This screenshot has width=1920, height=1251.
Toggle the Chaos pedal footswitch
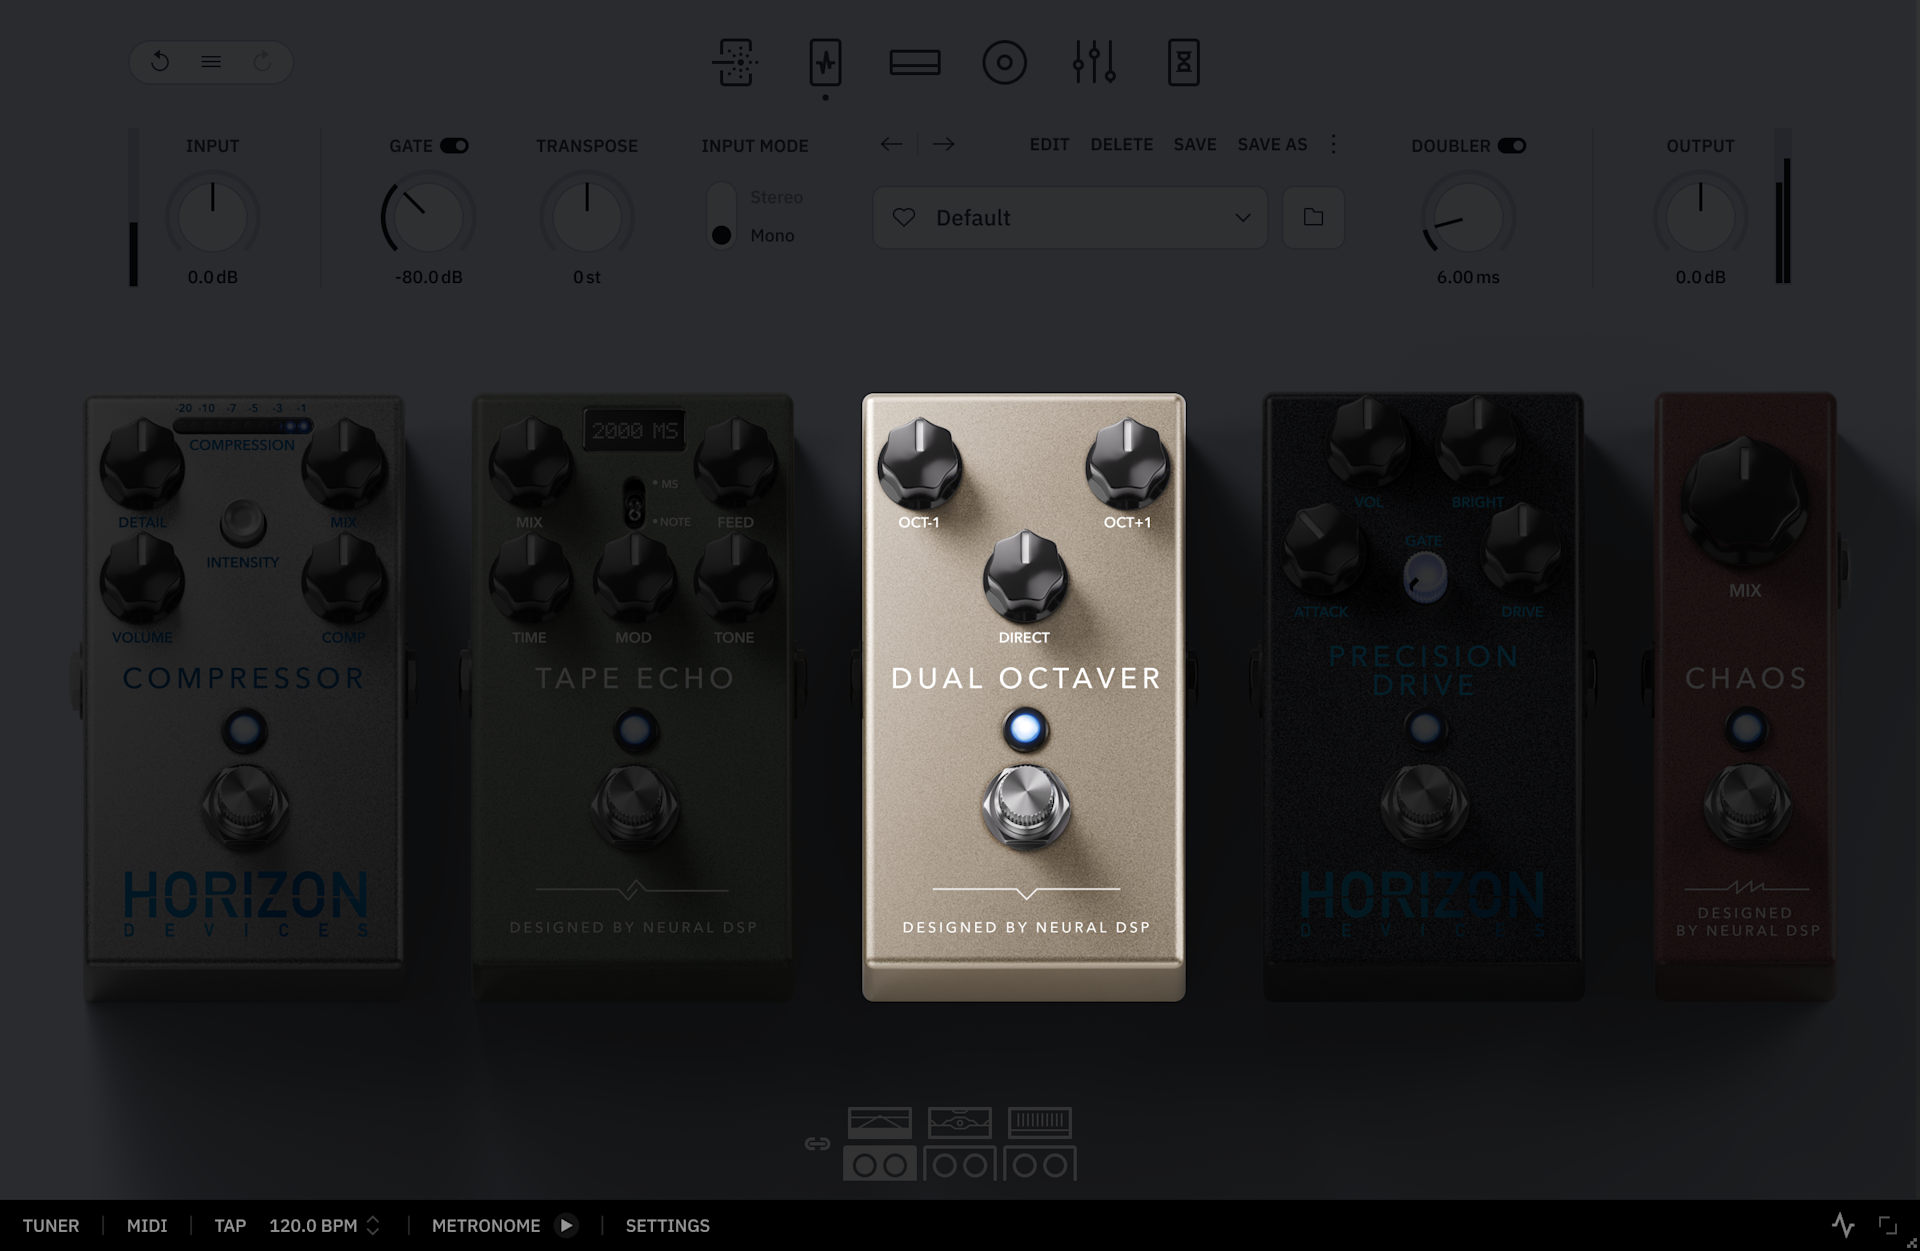pyautogui.click(x=1747, y=805)
